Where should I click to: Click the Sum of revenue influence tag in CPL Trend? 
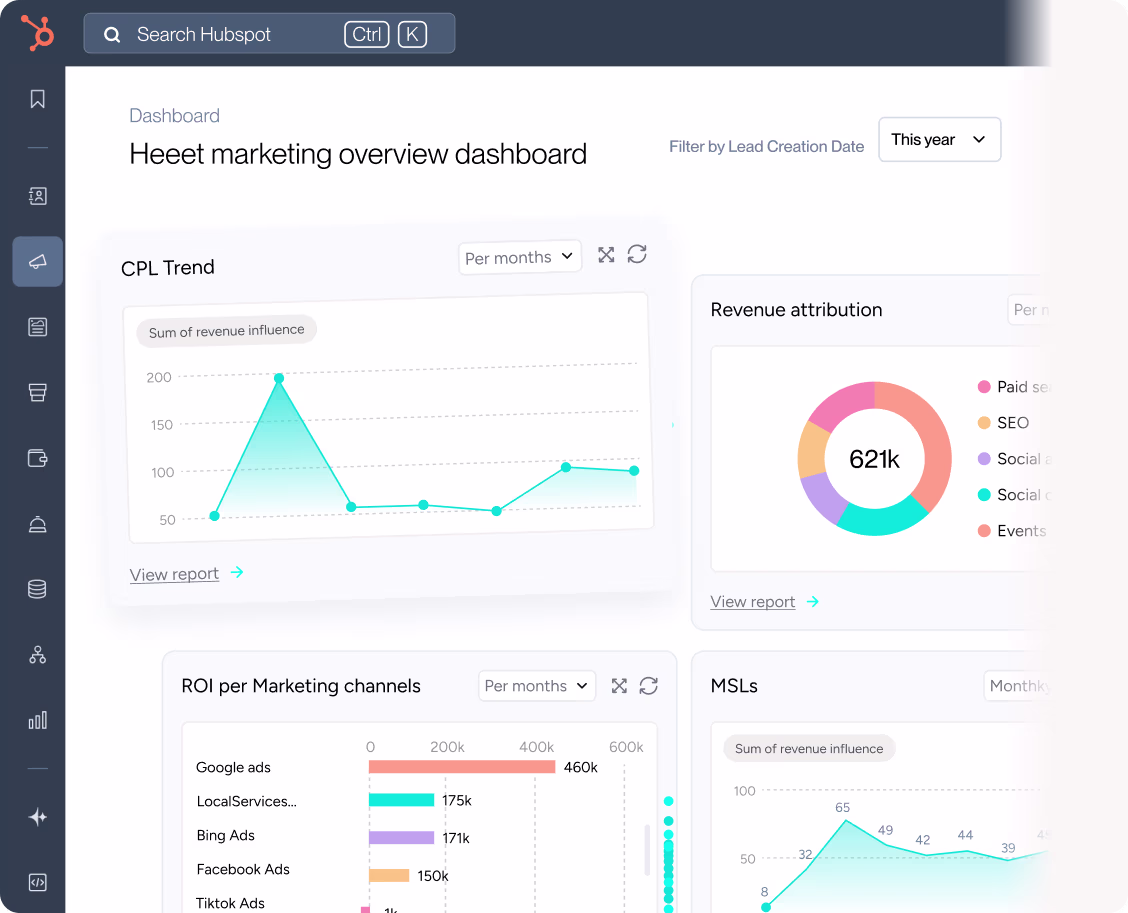[226, 331]
